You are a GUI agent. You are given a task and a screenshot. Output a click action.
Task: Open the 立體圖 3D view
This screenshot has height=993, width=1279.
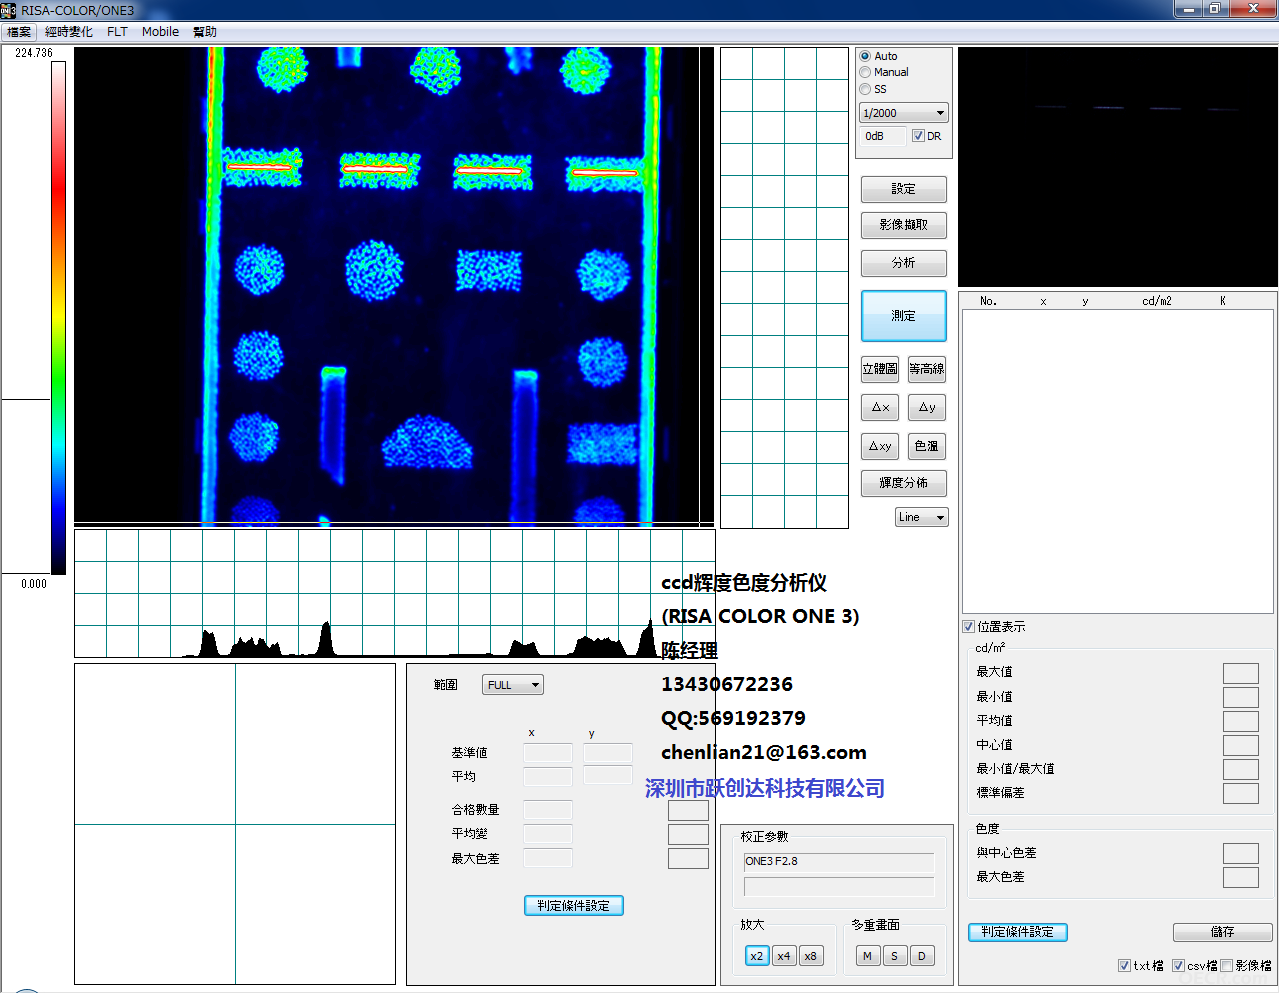[879, 369]
